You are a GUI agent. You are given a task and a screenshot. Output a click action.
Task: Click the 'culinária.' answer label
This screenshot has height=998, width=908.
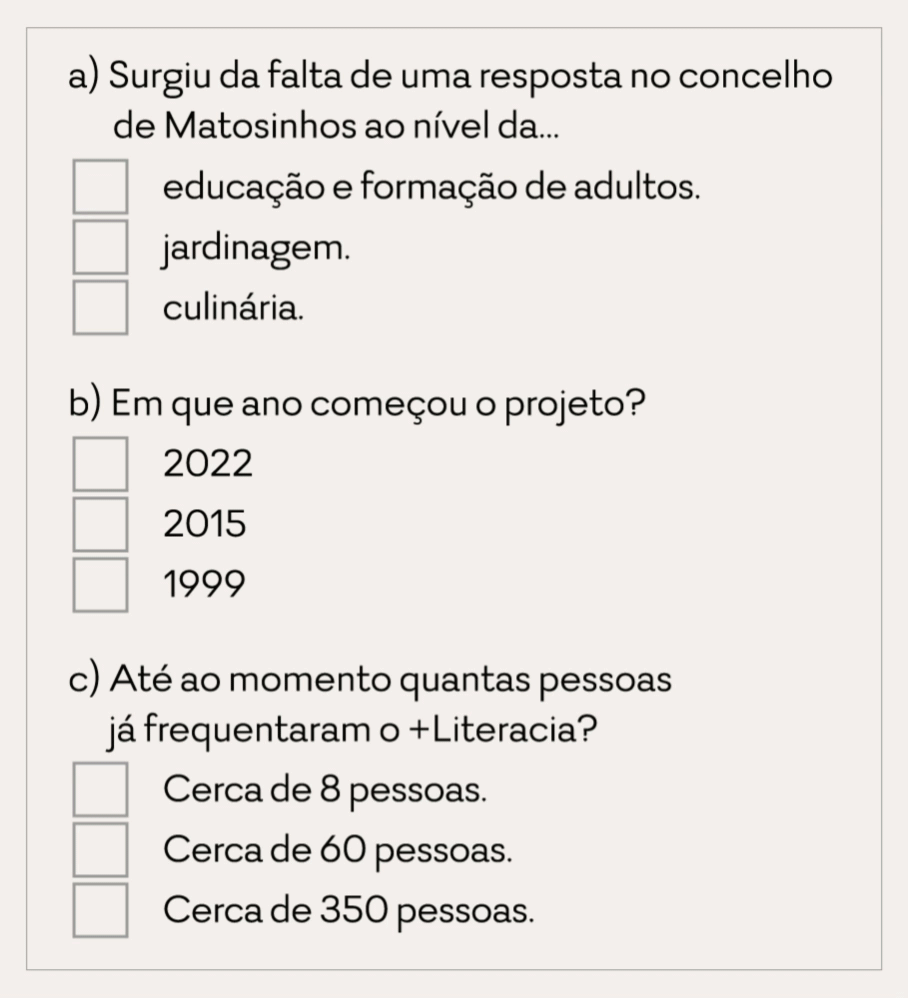point(234,307)
